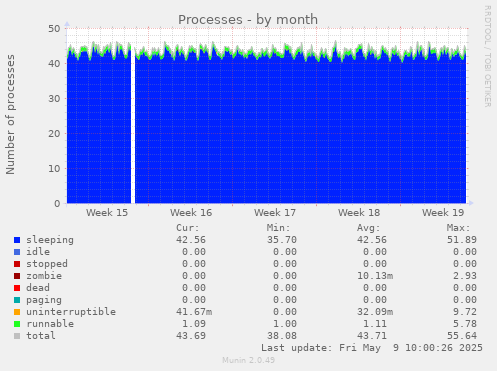Click the y-axis value 50
Image resolution: width=497 pixels, height=371 pixels.
click(54, 29)
